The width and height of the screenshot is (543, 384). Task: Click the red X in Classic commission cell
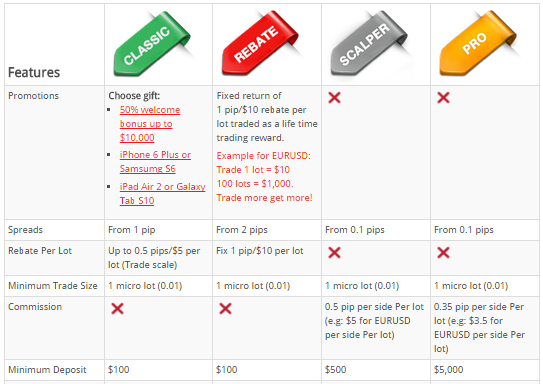point(117,309)
